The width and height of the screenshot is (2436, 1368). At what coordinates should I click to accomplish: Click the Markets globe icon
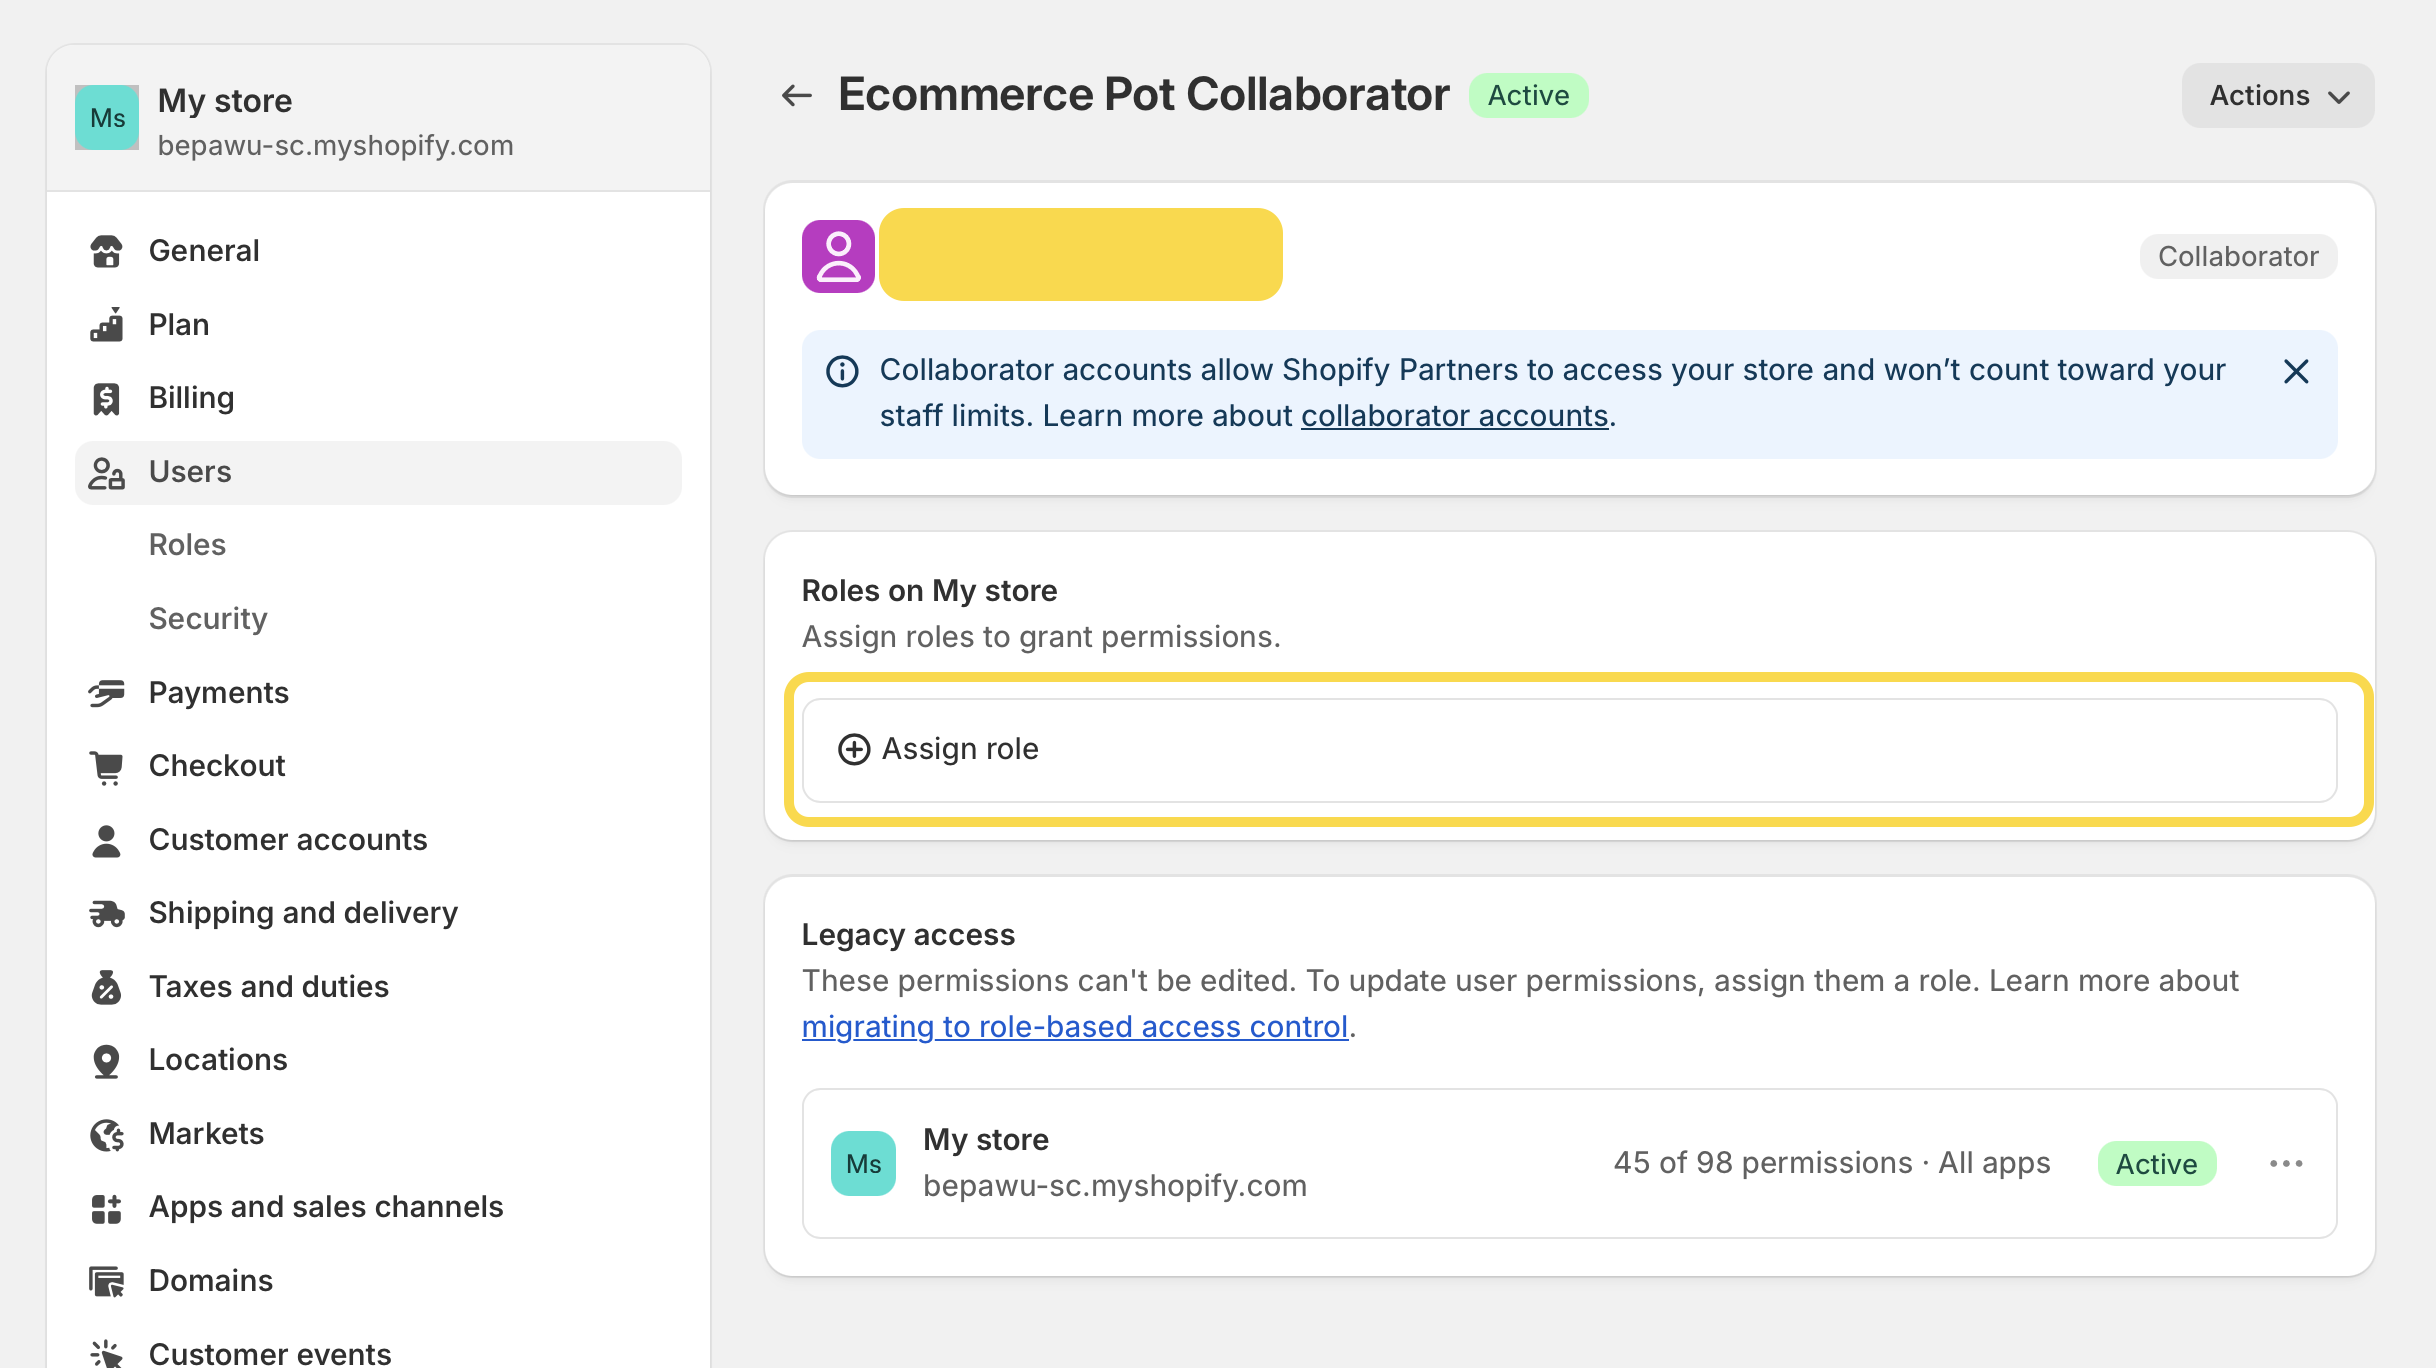[x=106, y=1134]
